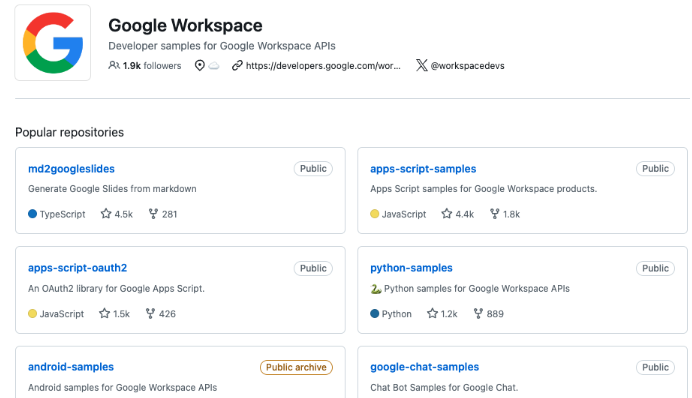Viewport: 692px width, 398px height.
Task: Click Public badge on md2googleslides card
Action: coord(313,169)
